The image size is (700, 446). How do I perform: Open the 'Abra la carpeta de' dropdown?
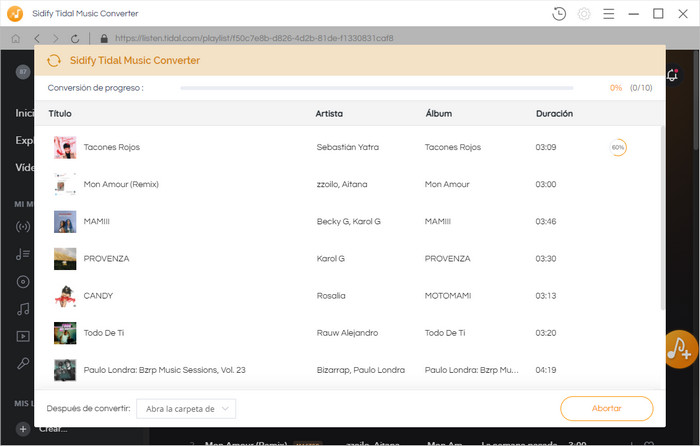pyautogui.click(x=186, y=408)
